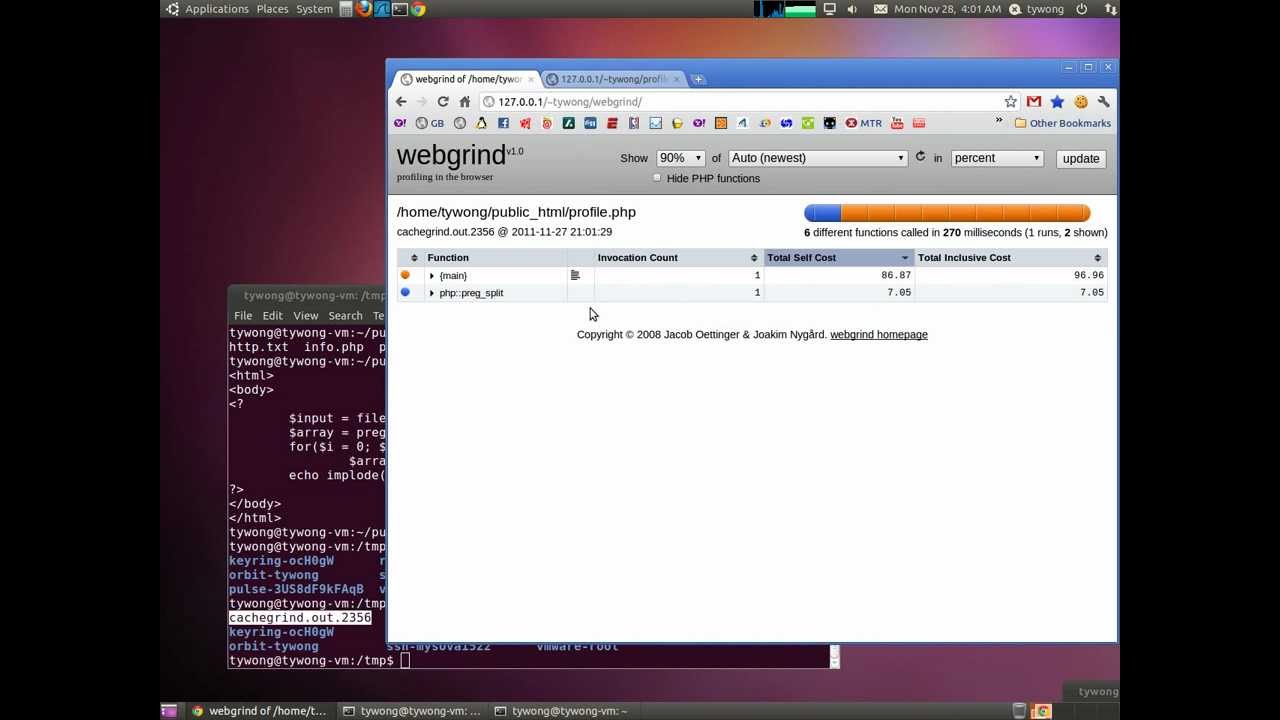Expand the {main} function row

coord(432,276)
